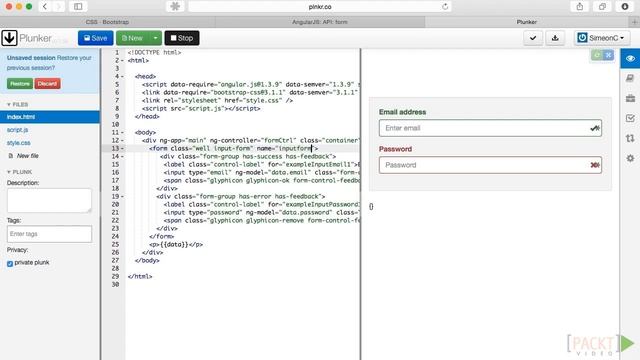The width and height of the screenshot is (640, 360).
Task: Go back in Safari
Action: click(x=45, y=7)
